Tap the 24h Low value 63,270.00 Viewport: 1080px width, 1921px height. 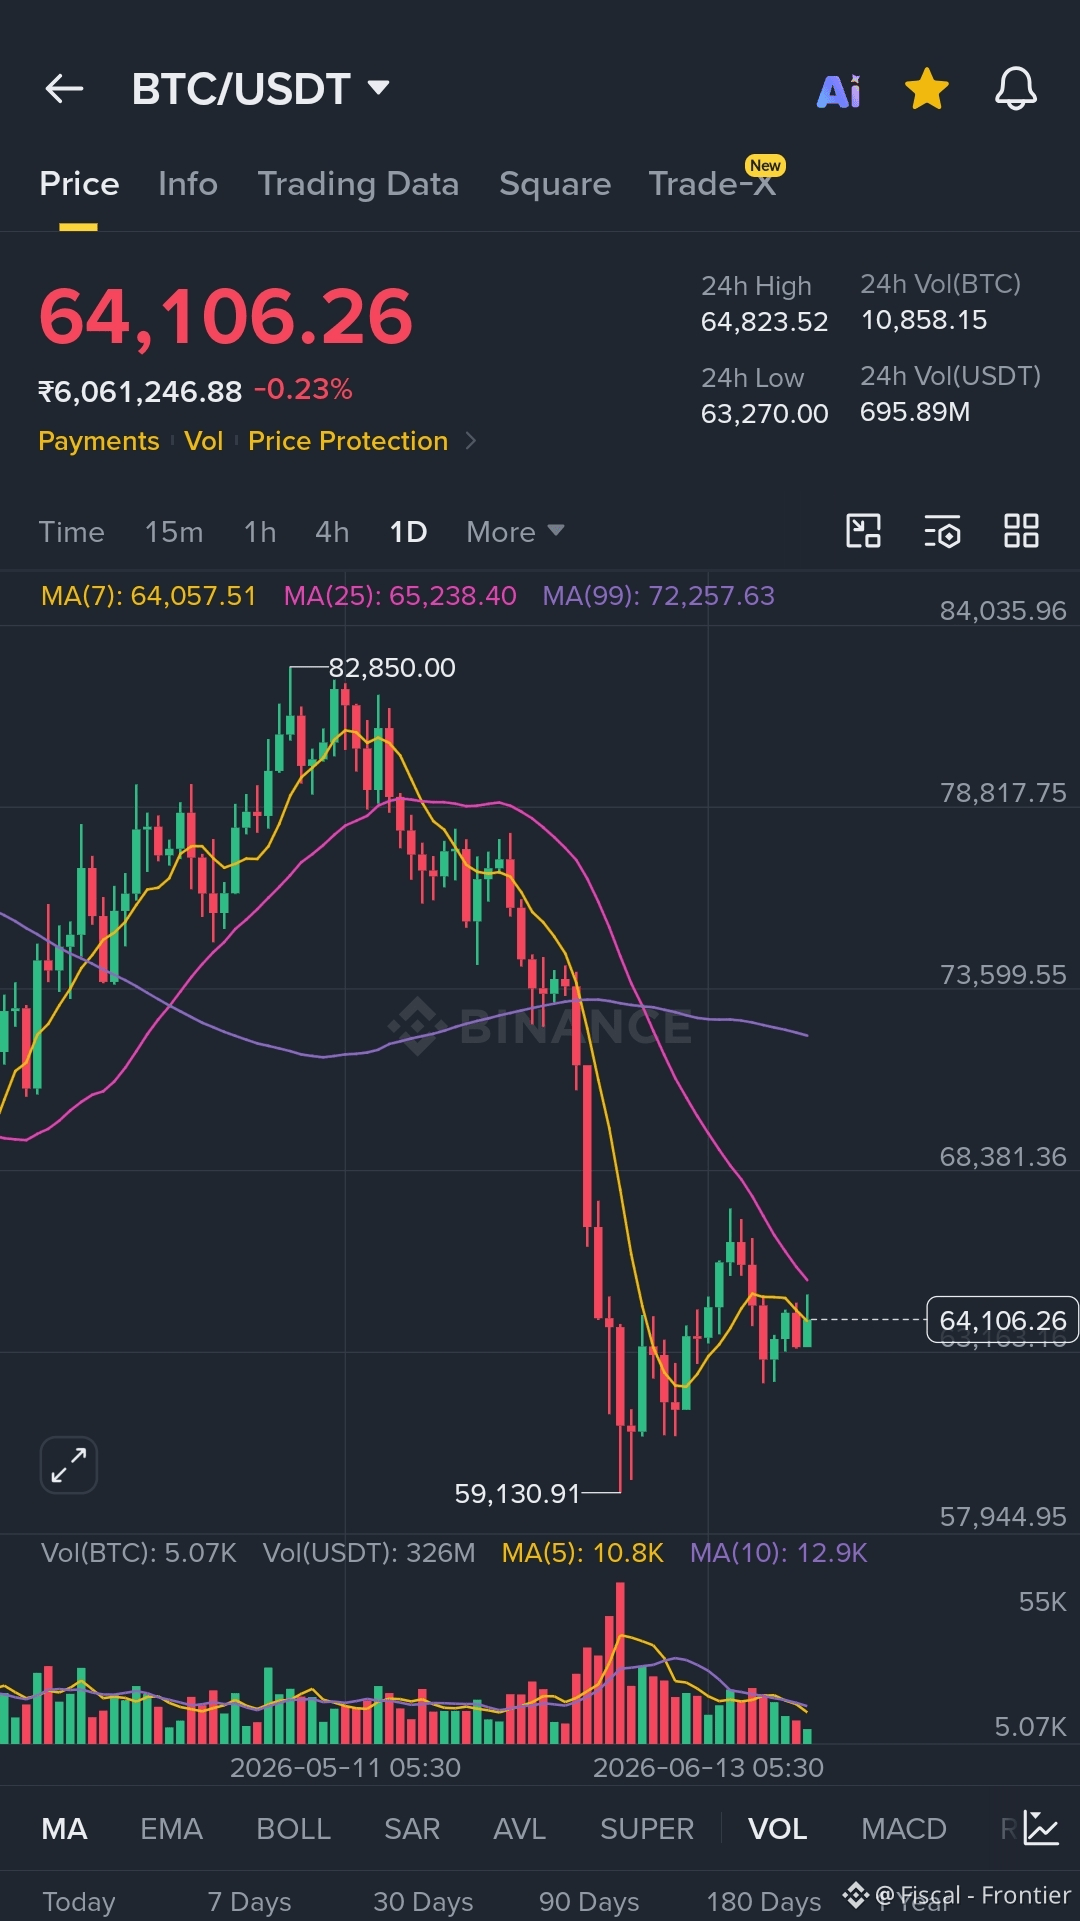point(765,414)
